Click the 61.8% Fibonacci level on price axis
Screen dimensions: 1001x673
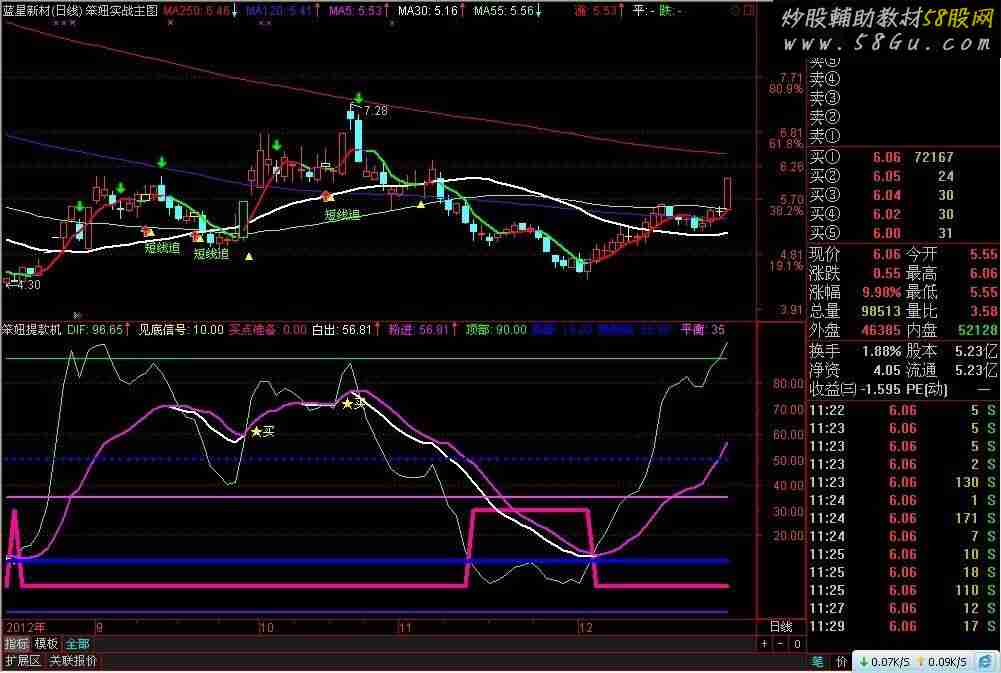tap(785, 145)
